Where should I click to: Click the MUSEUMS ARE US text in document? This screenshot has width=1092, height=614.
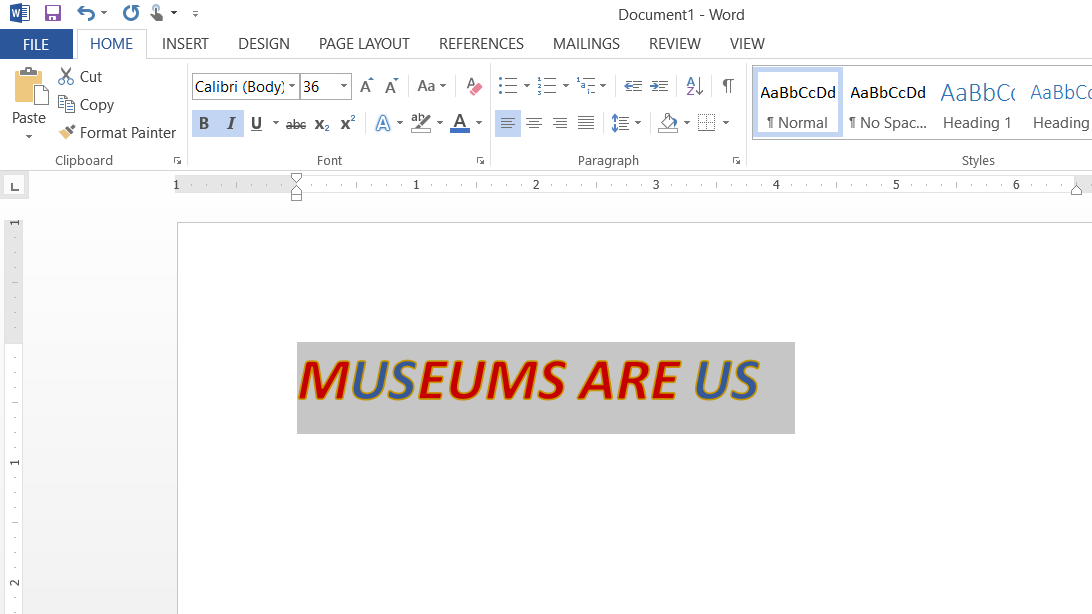tap(529, 381)
